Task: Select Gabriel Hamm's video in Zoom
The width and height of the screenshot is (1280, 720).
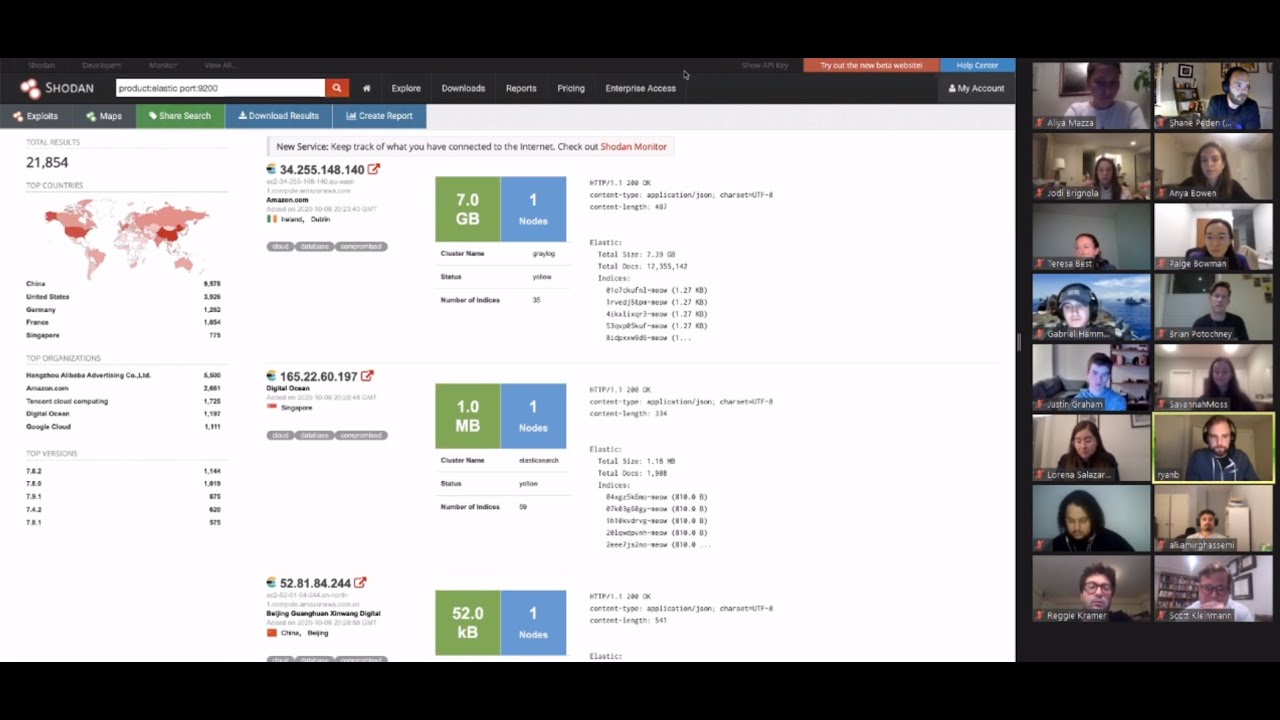Action: click(x=1091, y=307)
